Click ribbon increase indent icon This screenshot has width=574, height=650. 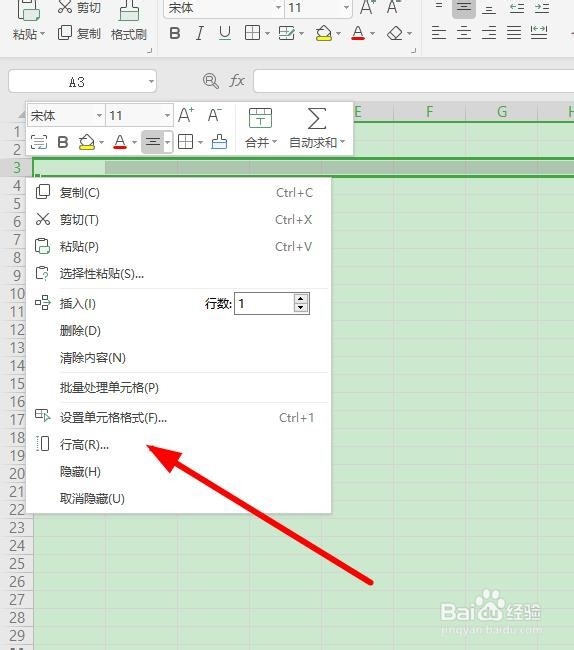[542, 8]
